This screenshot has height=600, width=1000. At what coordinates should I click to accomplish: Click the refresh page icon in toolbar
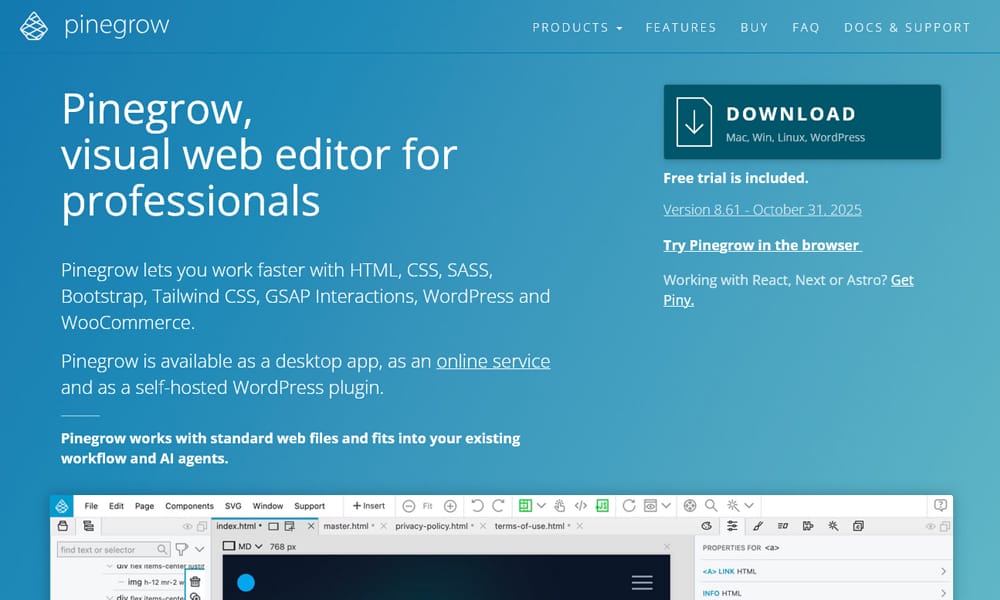[628, 506]
